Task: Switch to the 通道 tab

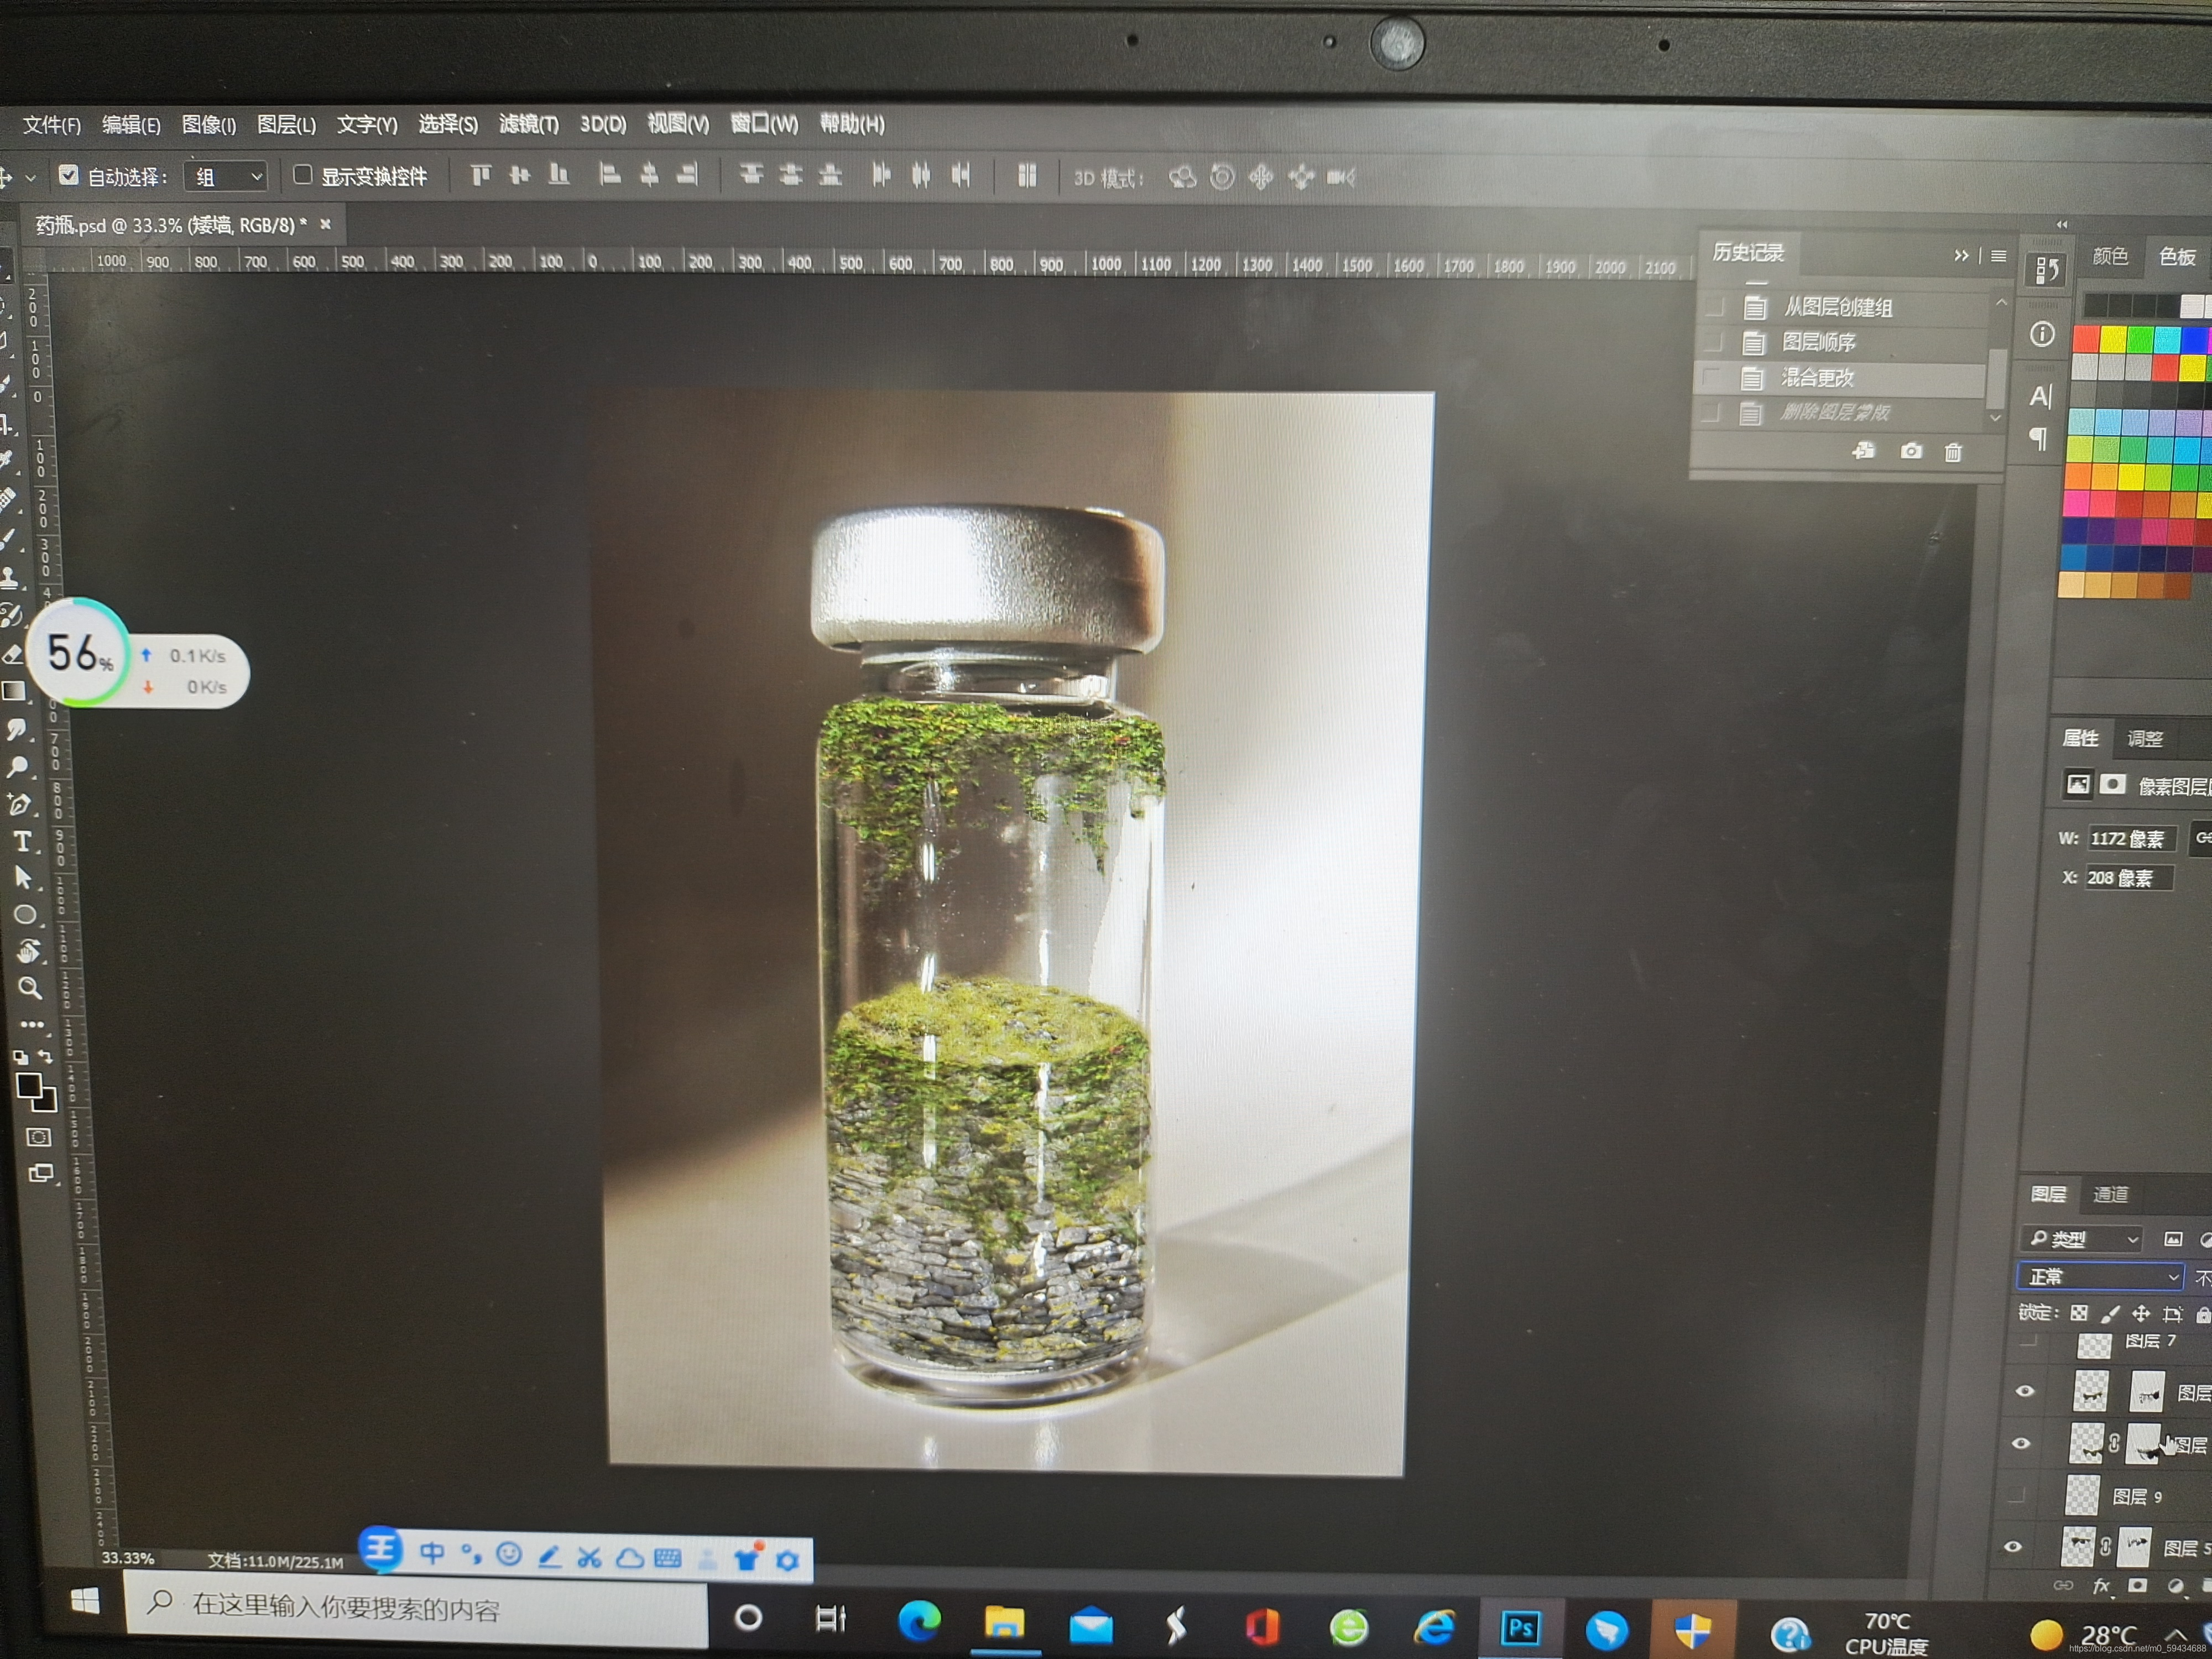Action: 2110,1194
